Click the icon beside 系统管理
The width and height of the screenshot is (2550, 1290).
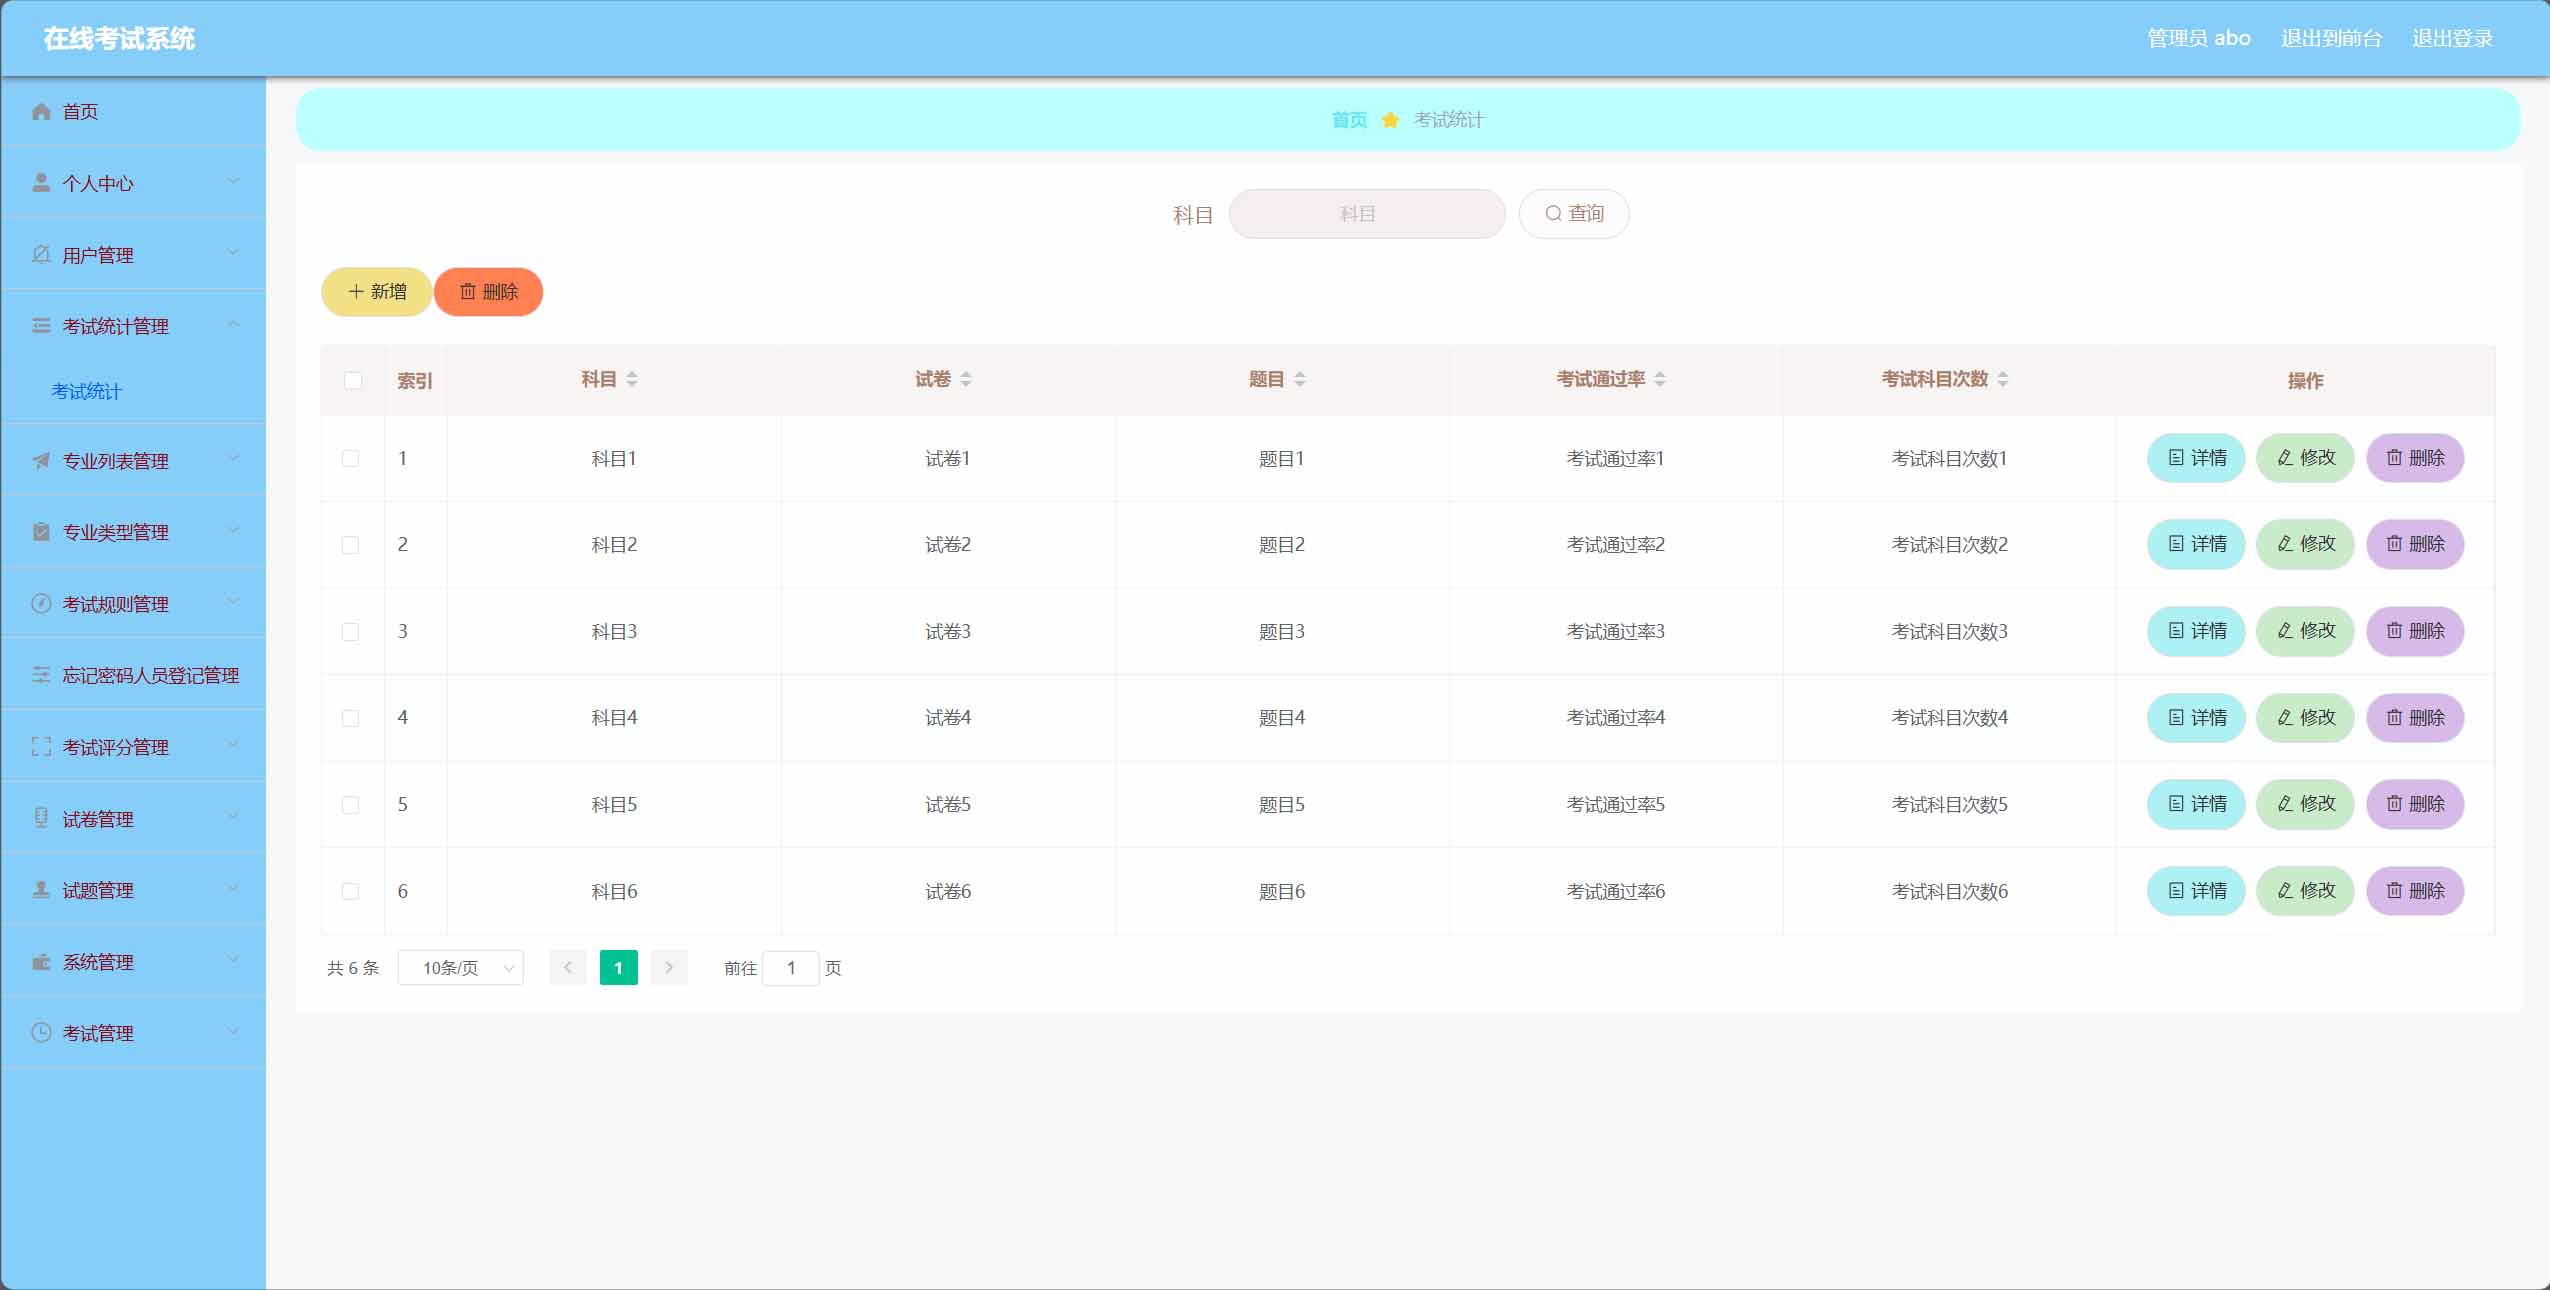[x=41, y=962]
